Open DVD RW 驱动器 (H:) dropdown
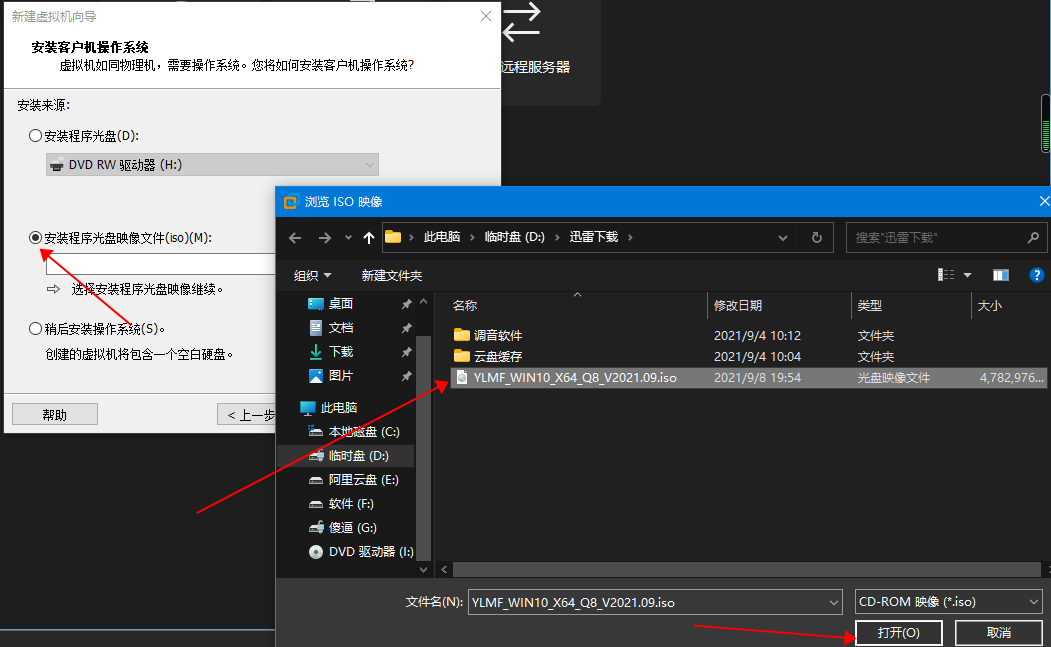Viewport: 1051px width, 647px height. (x=212, y=164)
